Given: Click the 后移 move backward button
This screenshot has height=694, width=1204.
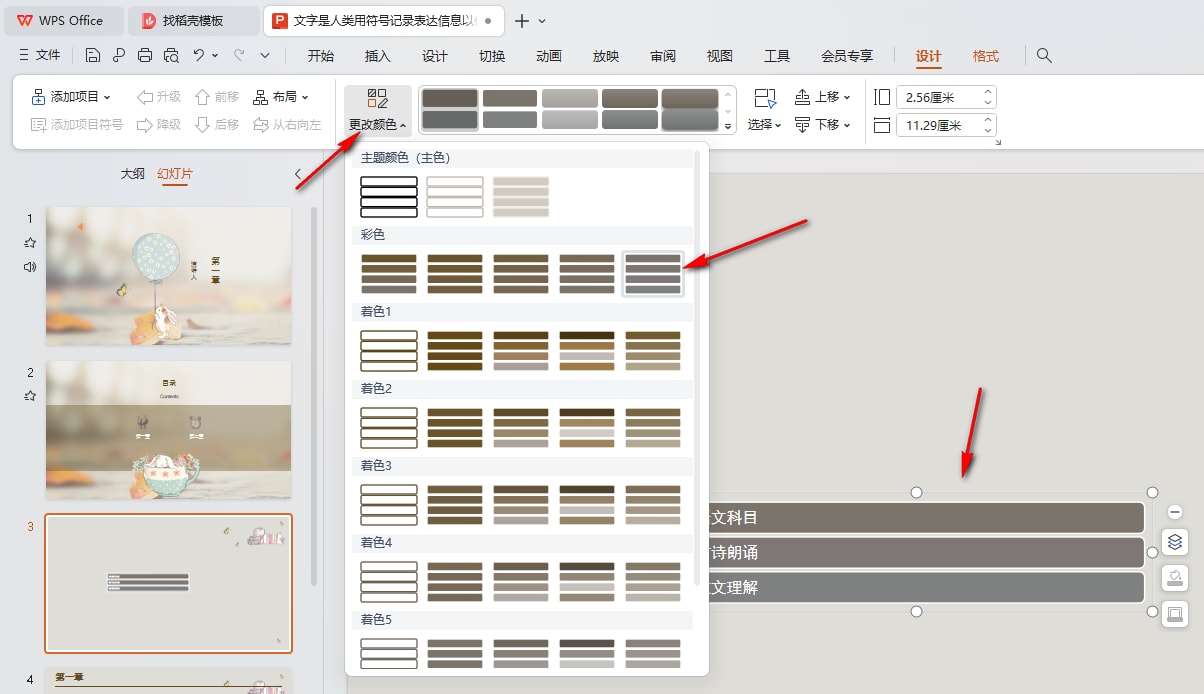Looking at the screenshot, I should coord(217,125).
